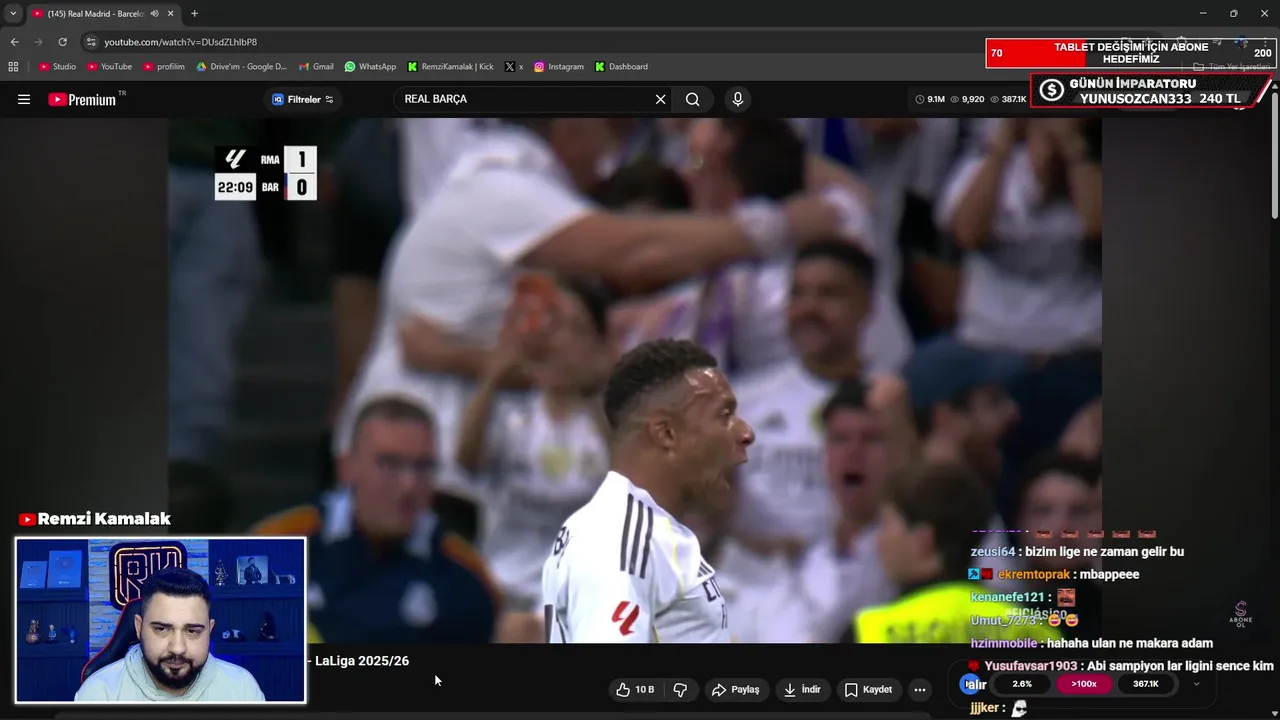
Task: Click chat username kenanefe121
Action: (1007, 597)
